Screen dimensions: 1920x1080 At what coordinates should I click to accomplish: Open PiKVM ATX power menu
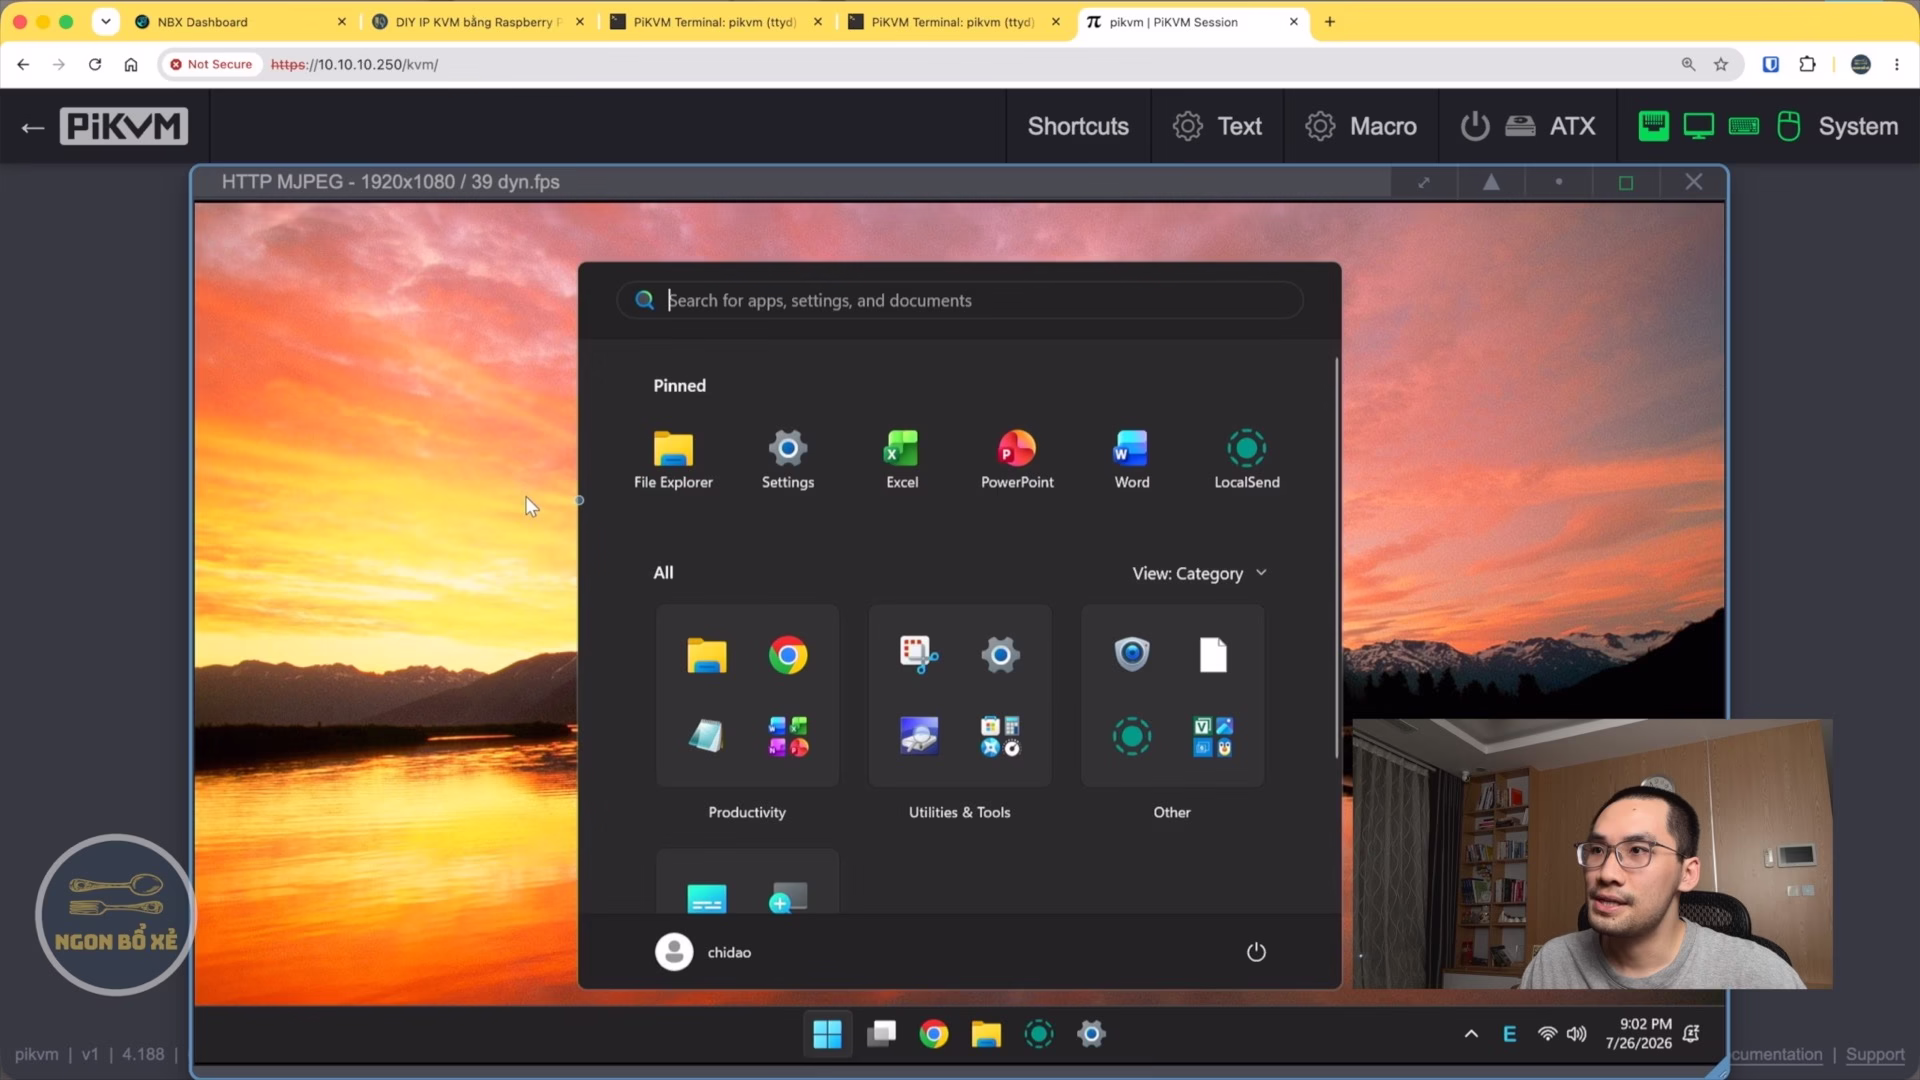coord(1528,126)
